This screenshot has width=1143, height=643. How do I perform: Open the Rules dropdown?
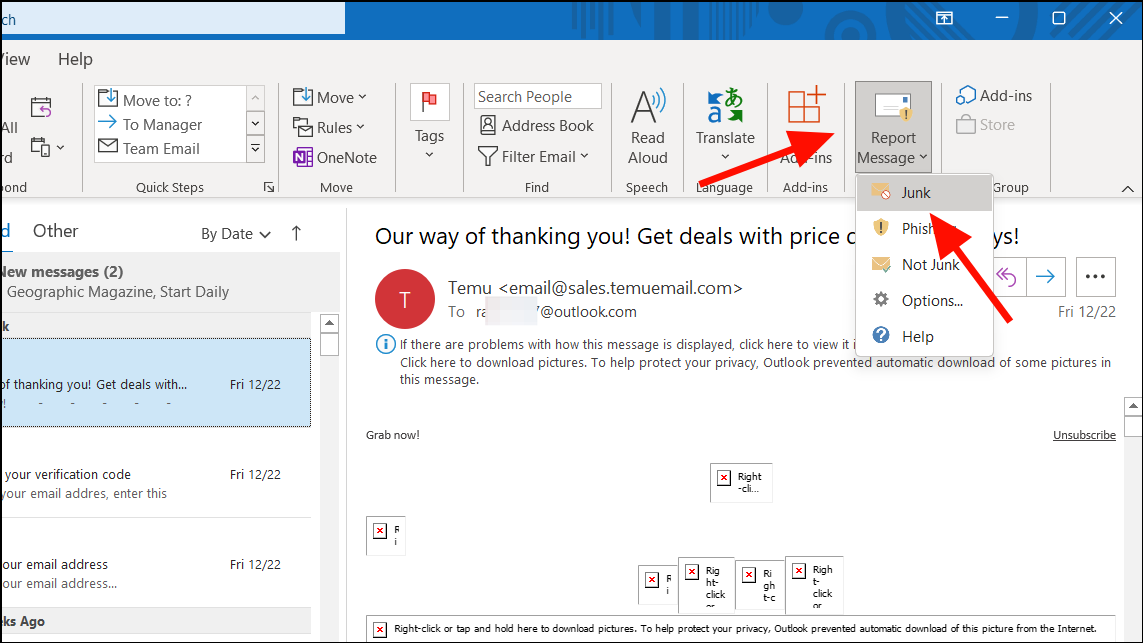coord(329,127)
